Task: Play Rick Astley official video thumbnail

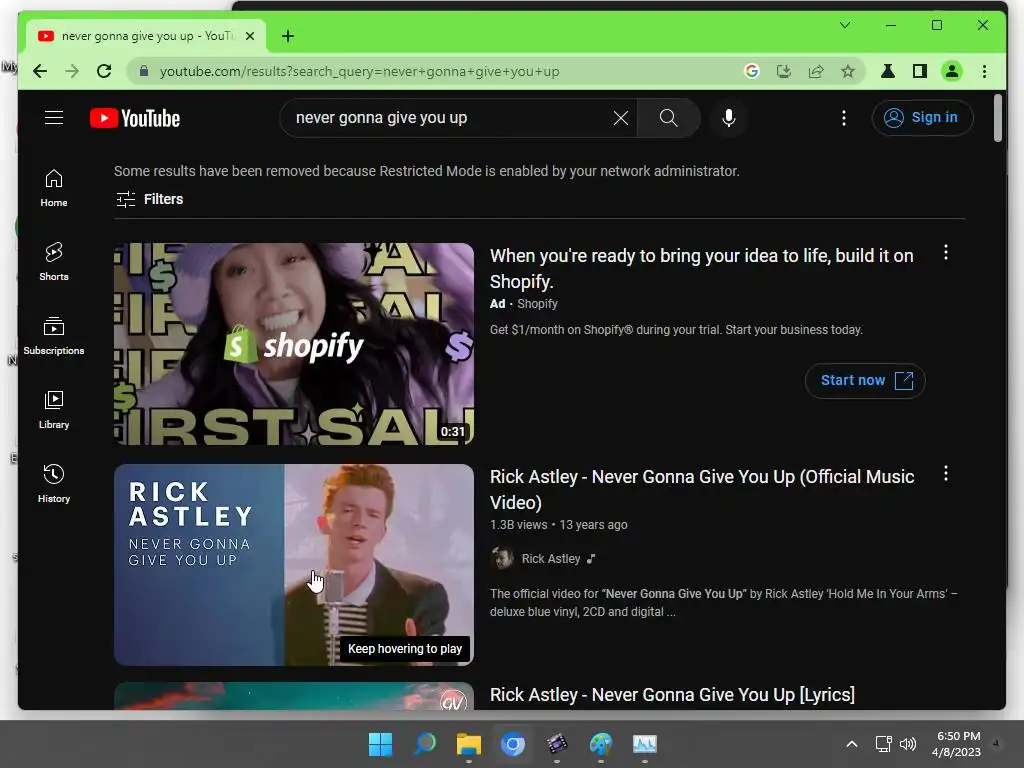Action: coord(294,565)
